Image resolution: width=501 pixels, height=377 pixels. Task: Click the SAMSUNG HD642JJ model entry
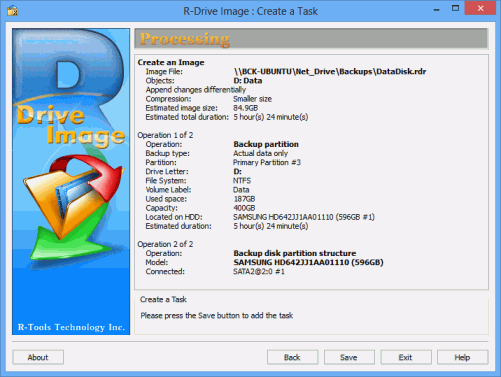(308, 262)
